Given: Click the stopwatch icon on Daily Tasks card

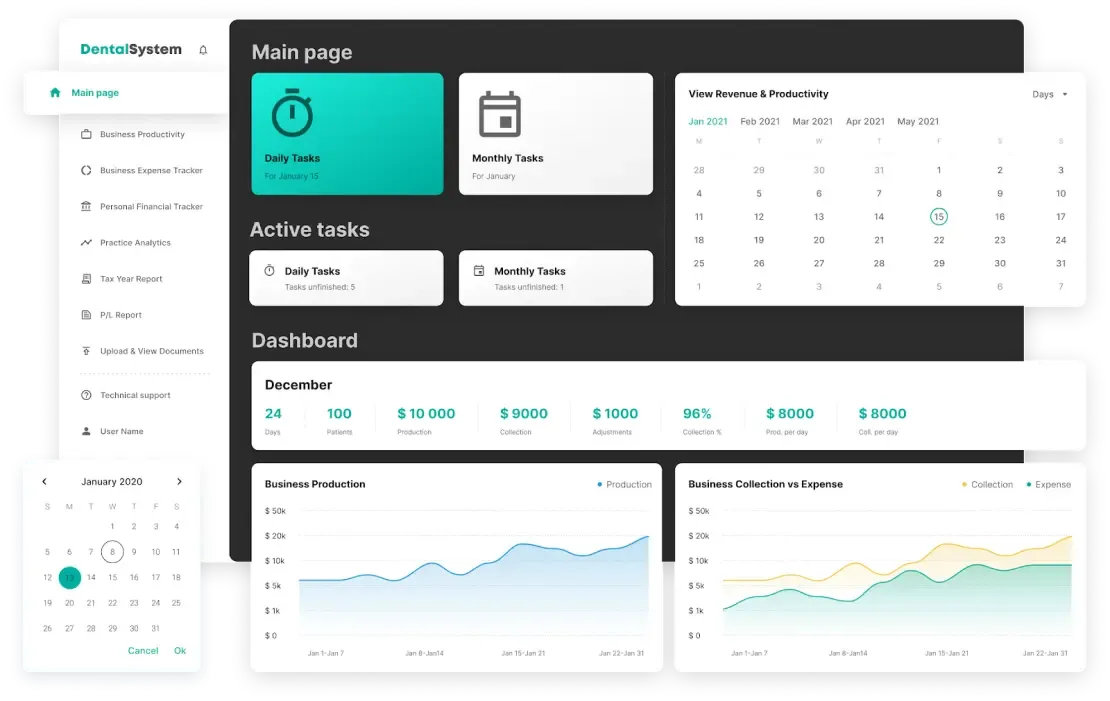Looking at the screenshot, I should [292, 113].
